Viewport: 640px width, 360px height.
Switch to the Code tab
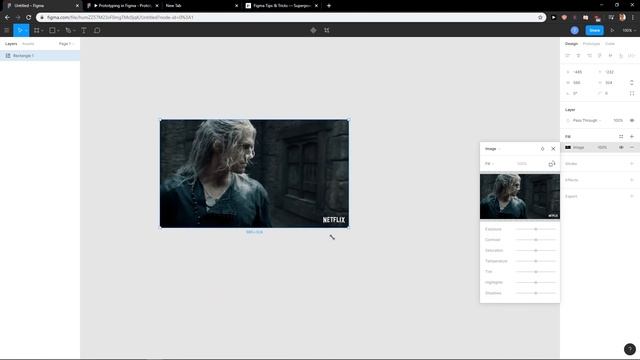pyautogui.click(x=609, y=44)
